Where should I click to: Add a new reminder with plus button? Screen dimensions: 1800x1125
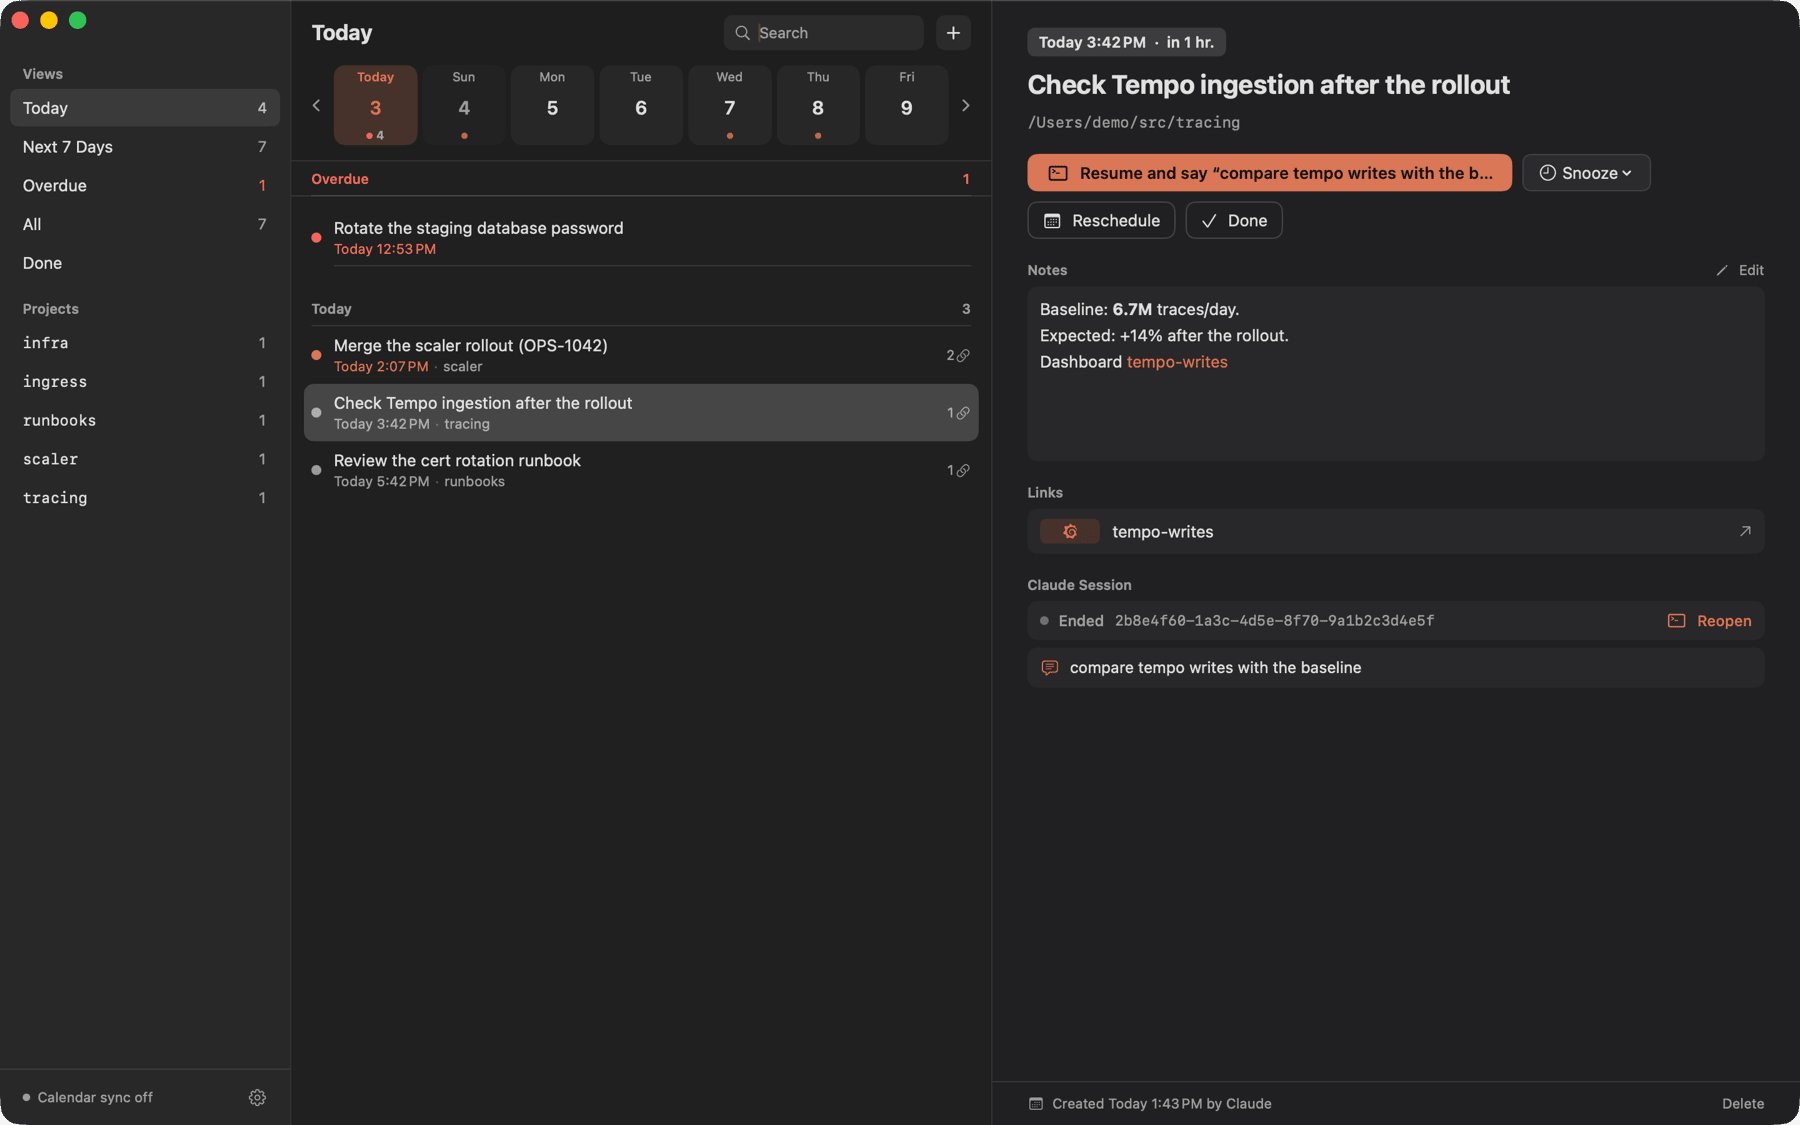(953, 33)
